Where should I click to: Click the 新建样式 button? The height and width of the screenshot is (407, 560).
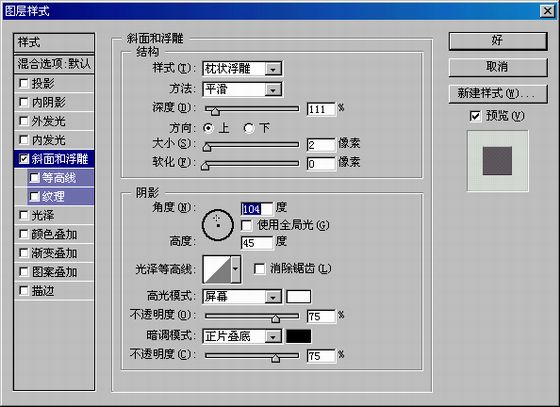tap(498, 94)
